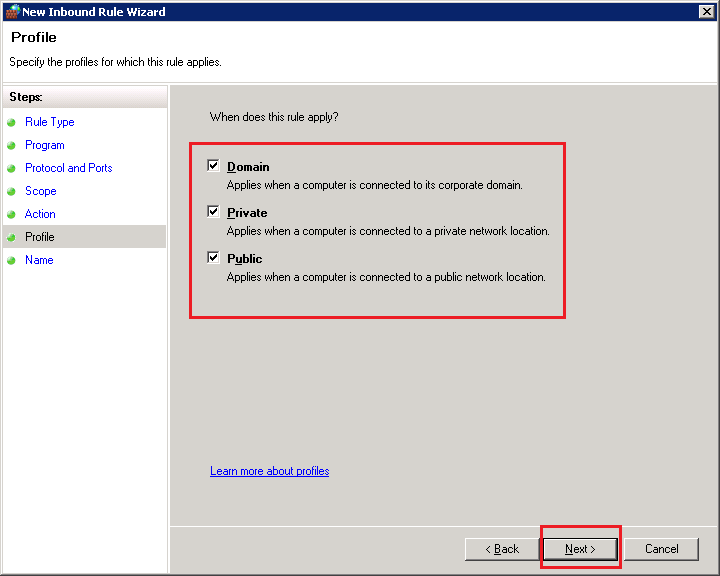Image resolution: width=720 pixels, height=576 pixels.
Task: Click green bullet beside Protocol and Ports
Action: pyautogui.click(x=11, y=169)
